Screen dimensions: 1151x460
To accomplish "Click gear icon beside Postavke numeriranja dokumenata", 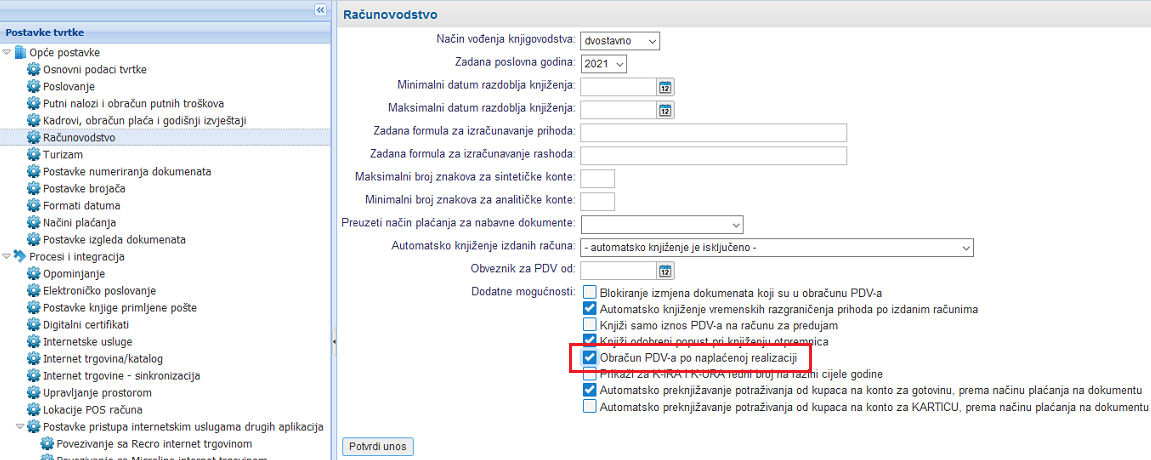I will (34, 172).
